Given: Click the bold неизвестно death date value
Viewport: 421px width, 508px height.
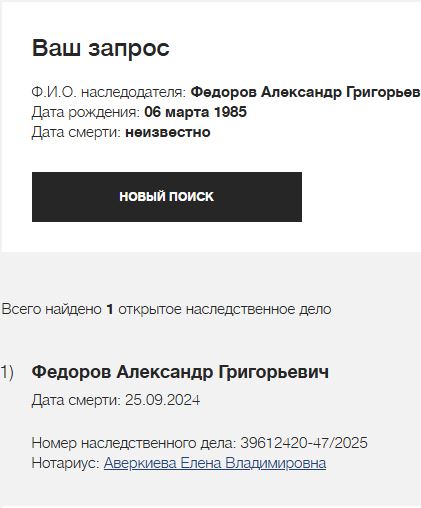Looking at the screenshot, I should [x=168, y=132].
